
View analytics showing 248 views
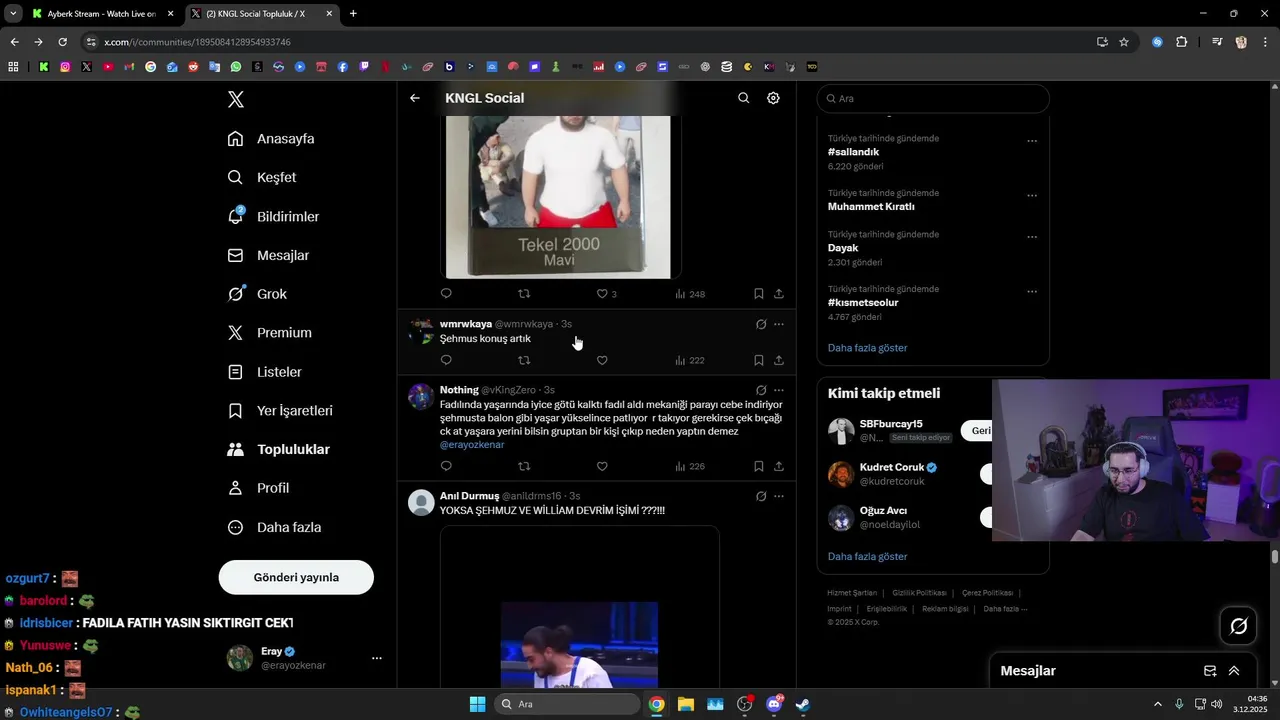[690, 294]
